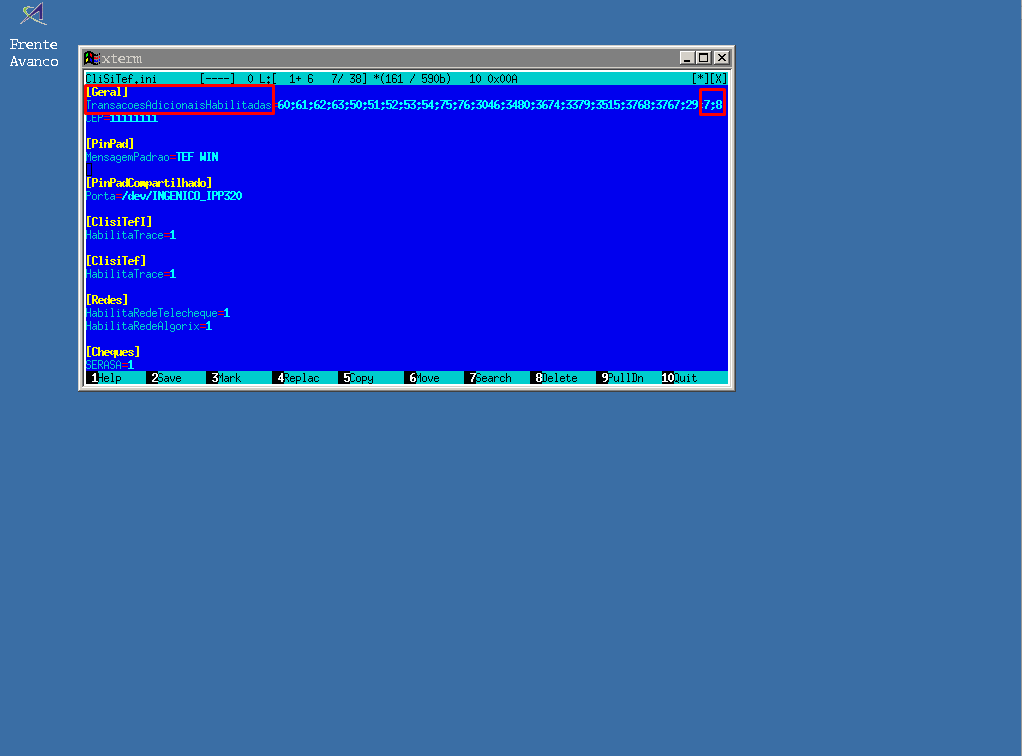Click 10Quit in the function key bar
The width and height of the screenshot is (1022, 756).
[x=679, y=378]
